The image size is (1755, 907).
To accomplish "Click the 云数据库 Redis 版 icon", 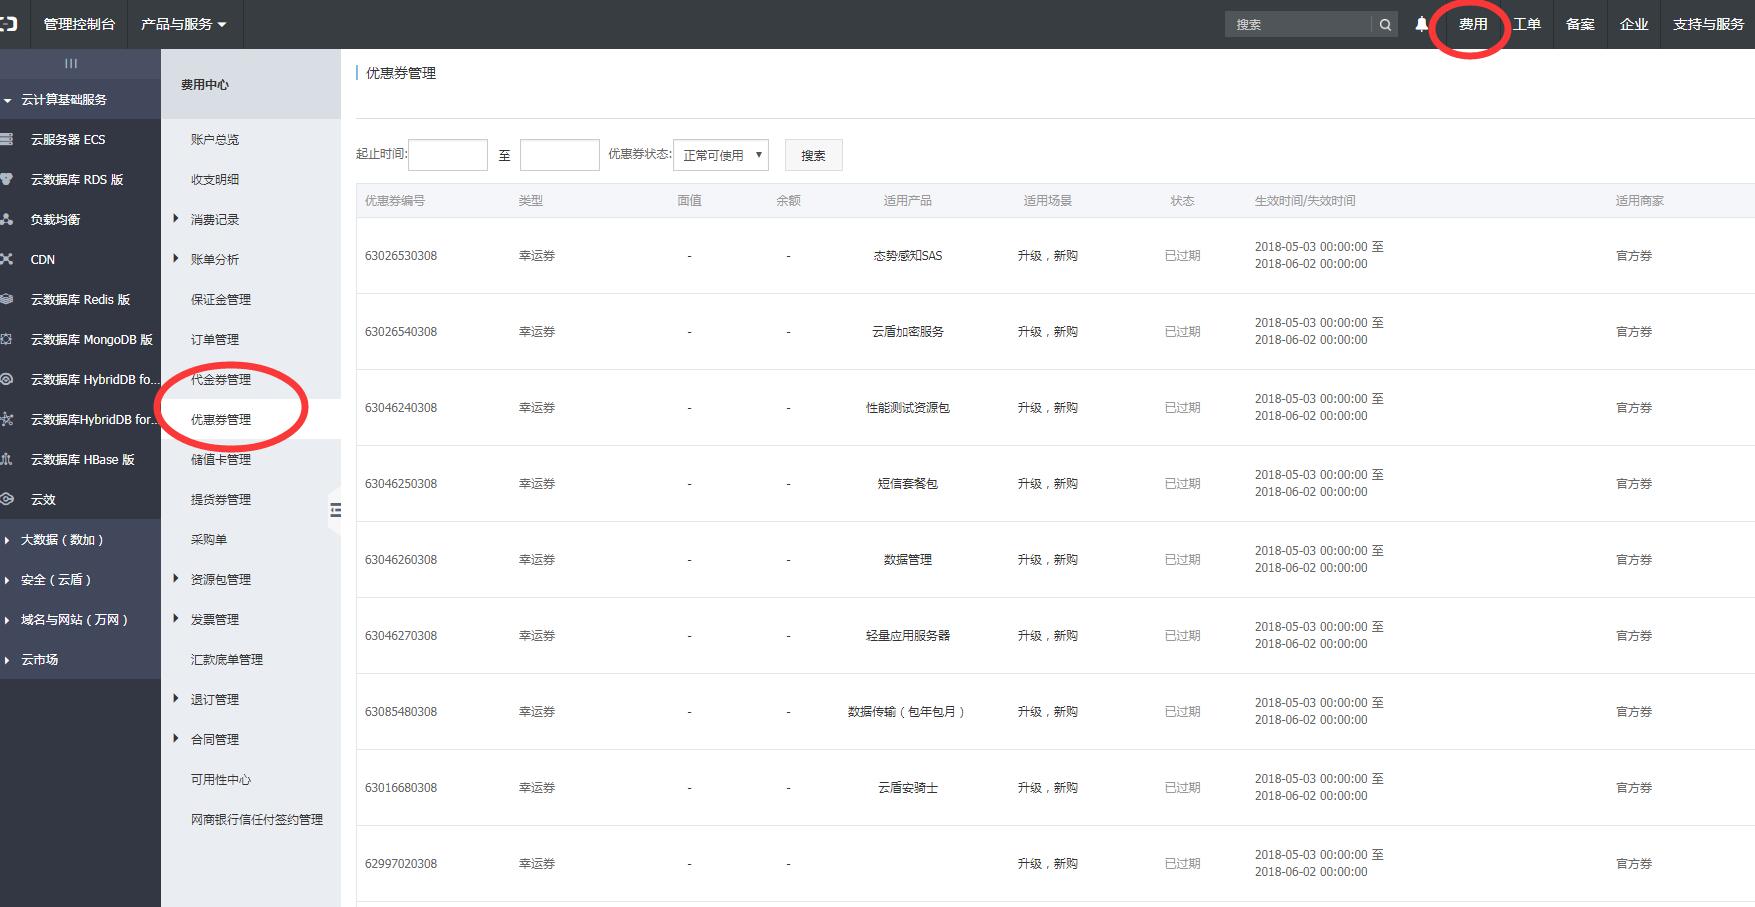I will (x=7, y=299).
